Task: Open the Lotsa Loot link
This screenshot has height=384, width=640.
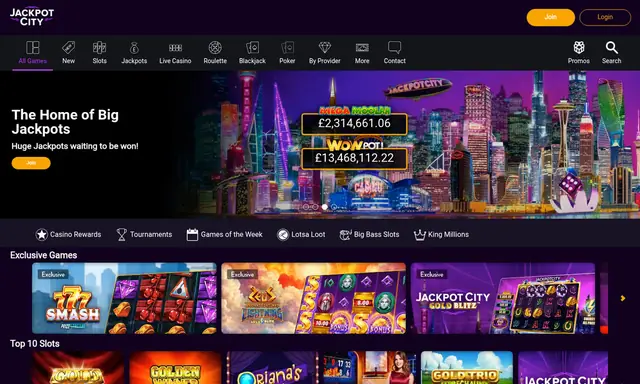Action: point(301,235)
